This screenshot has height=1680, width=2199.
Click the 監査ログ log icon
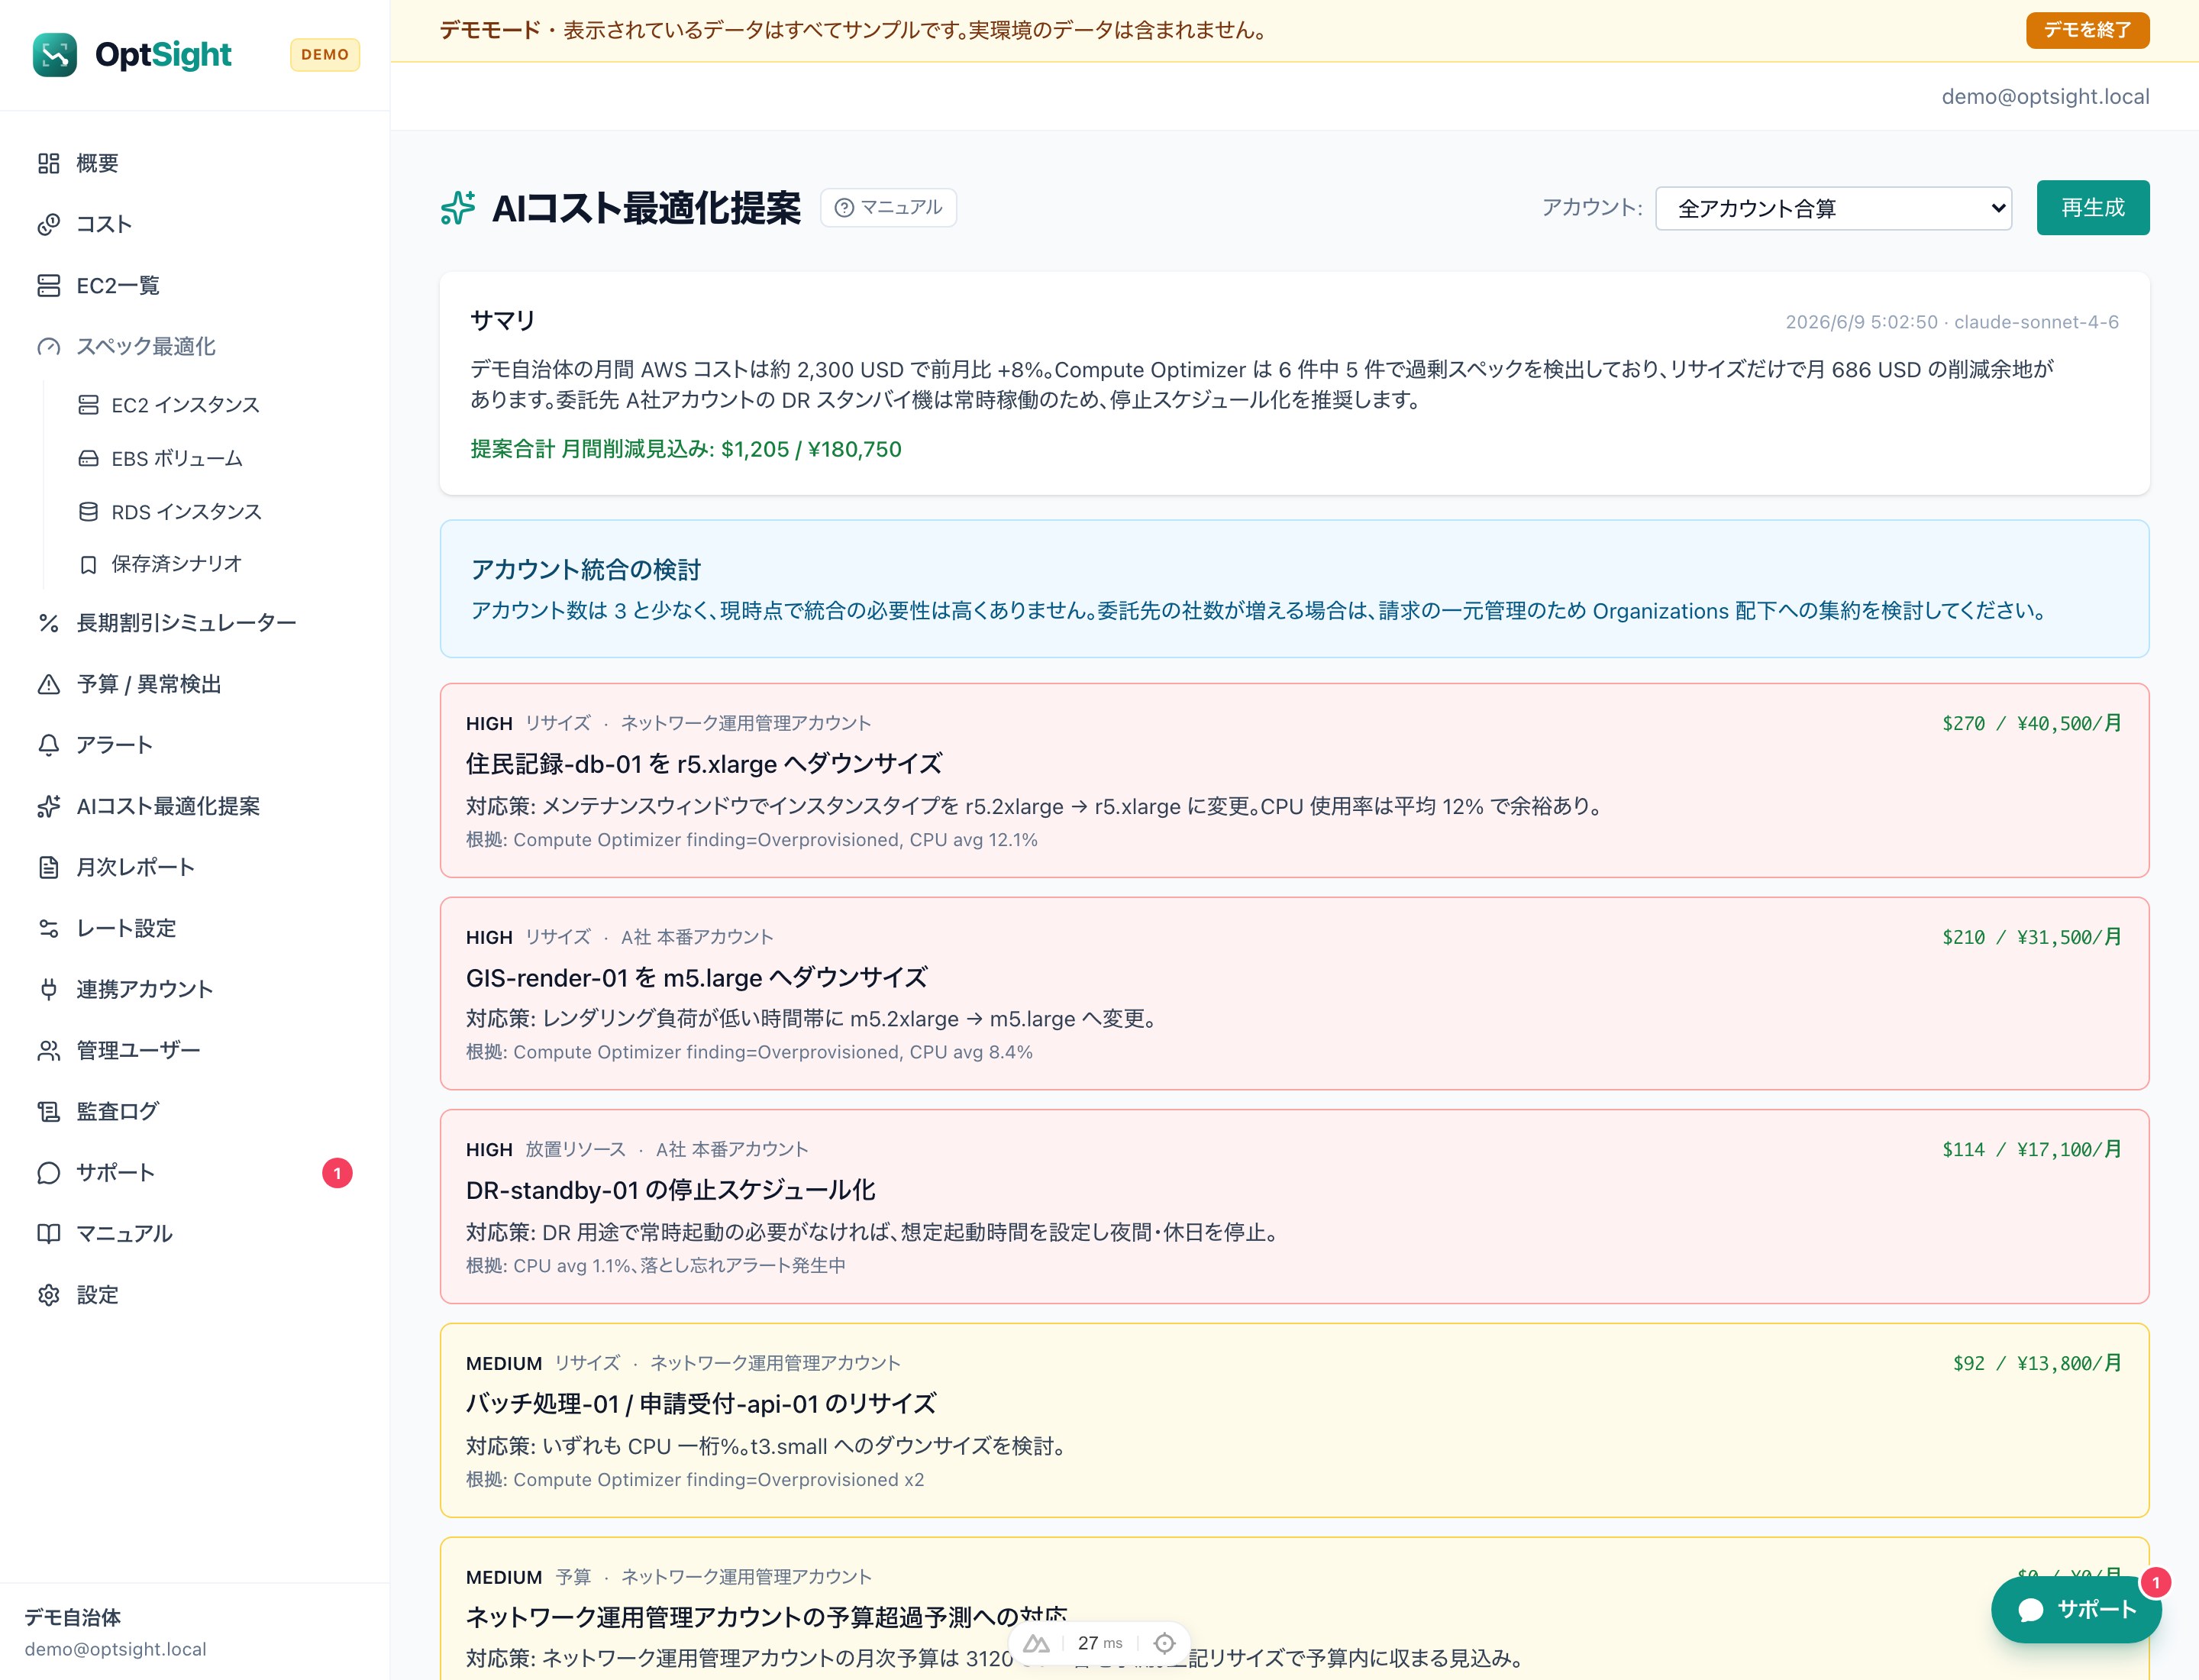(49, 1111)
